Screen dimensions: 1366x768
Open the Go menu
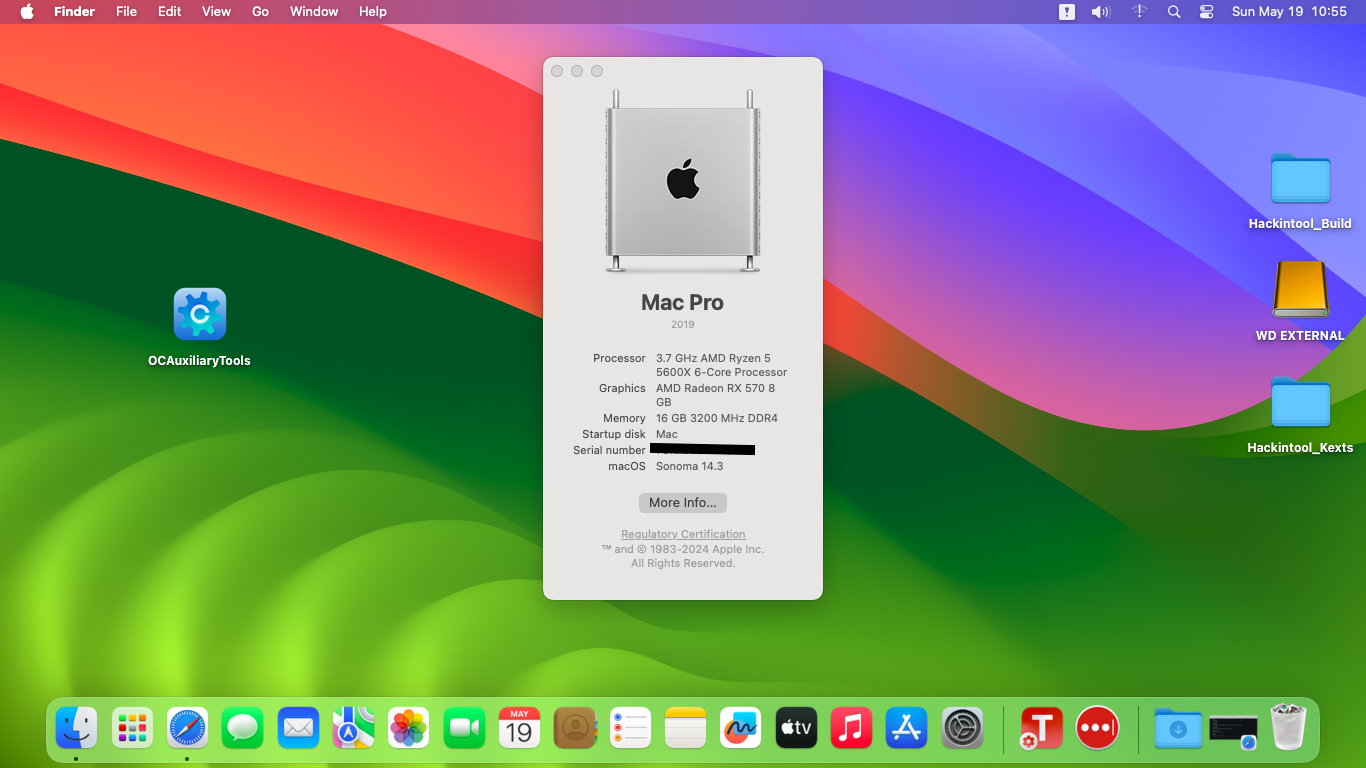260,12
